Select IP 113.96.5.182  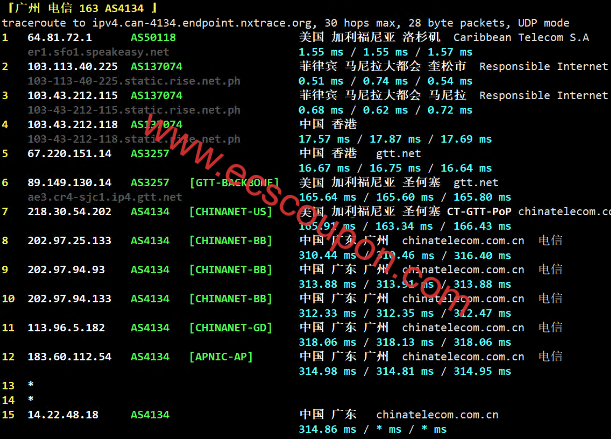tap(66, 328)
